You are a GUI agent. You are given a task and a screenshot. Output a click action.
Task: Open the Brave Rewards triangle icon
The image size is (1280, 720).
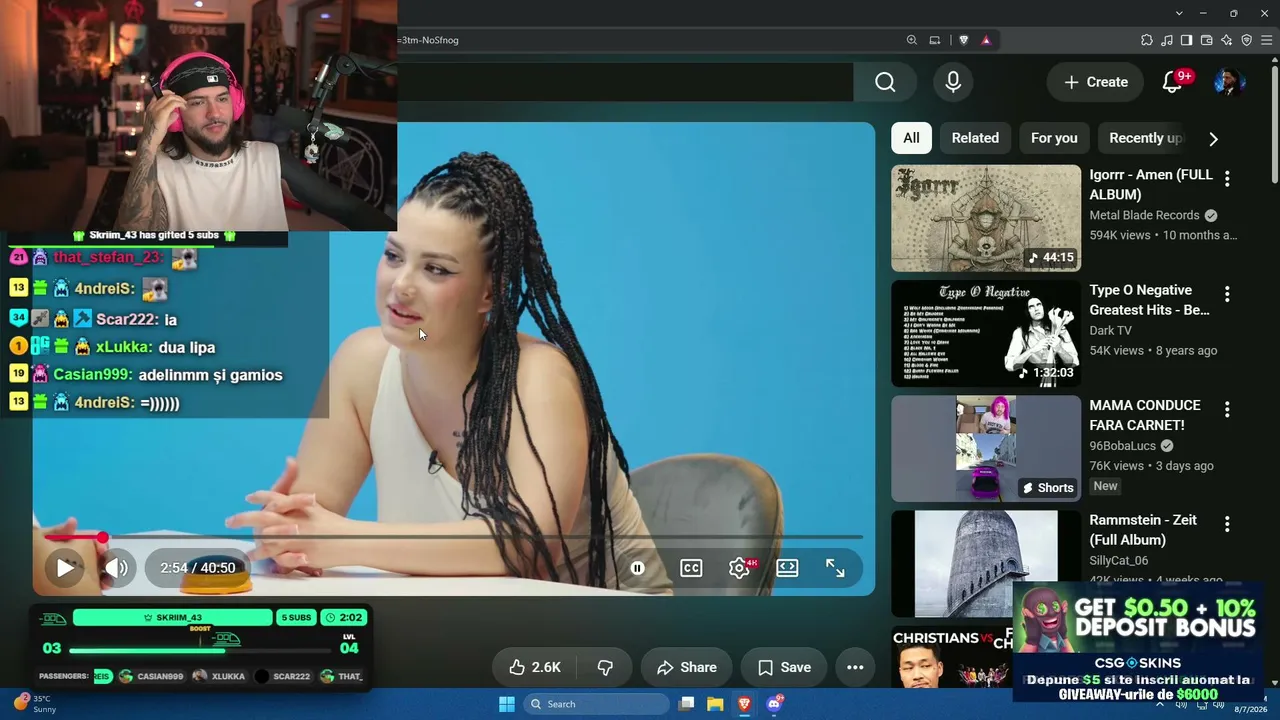986,40
